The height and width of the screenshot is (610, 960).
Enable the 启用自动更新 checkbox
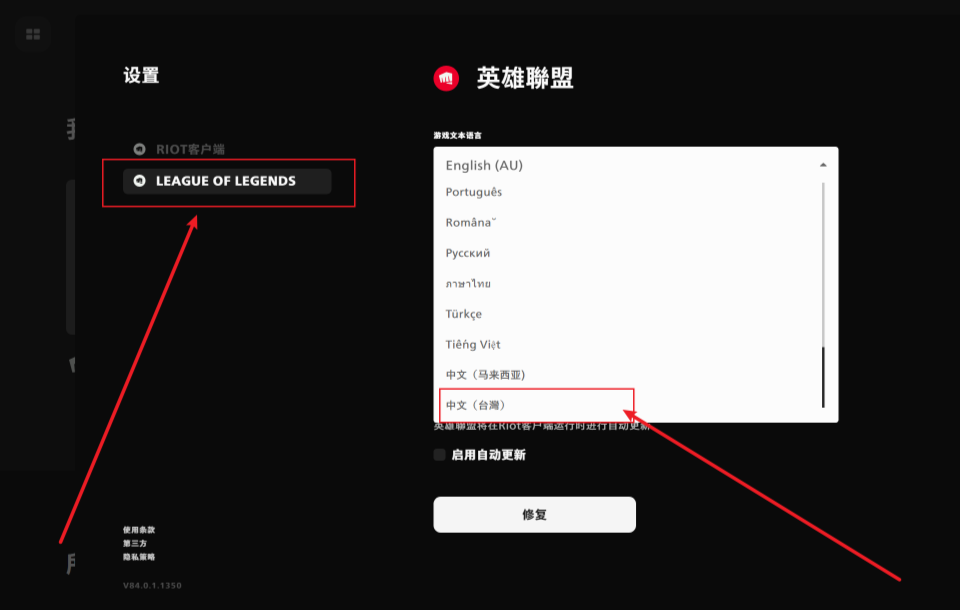[440, 454]
